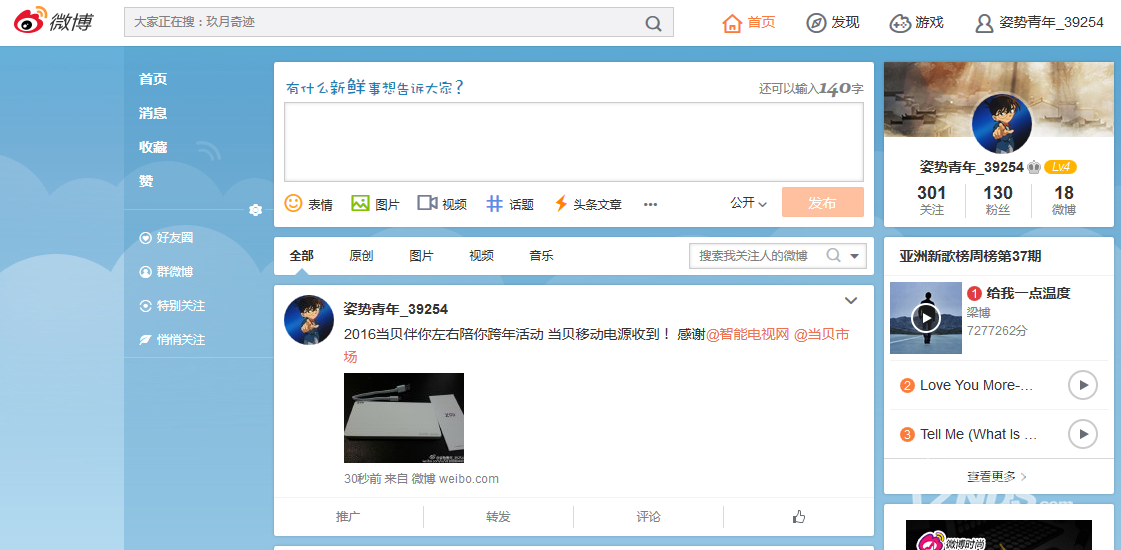Open the 18 微博 posts count
Image resolution: width=1121 pixels, height=550 pixels.
point(1064,200)
